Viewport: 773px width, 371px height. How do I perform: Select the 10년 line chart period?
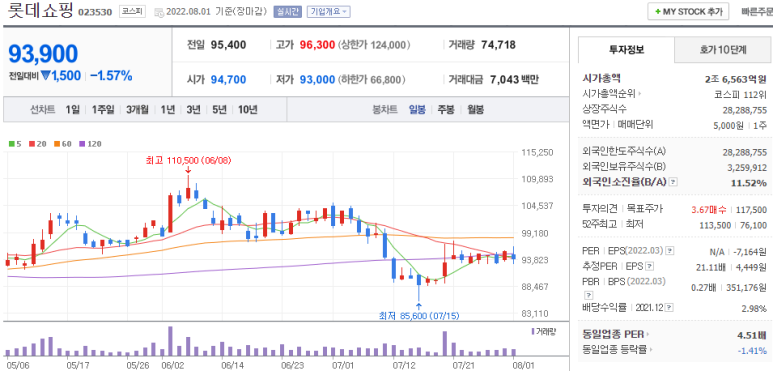(x=247, y=109)
